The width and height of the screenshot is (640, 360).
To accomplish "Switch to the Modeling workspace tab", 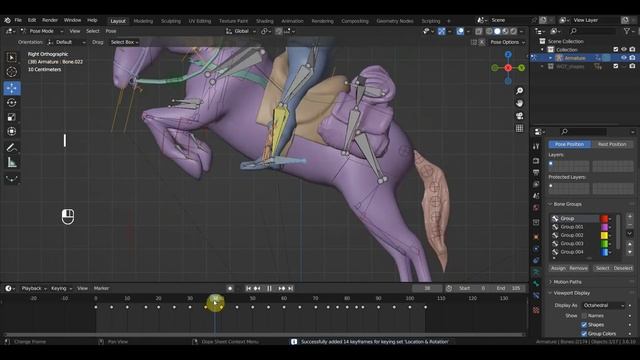I will [x=143, y=21].
